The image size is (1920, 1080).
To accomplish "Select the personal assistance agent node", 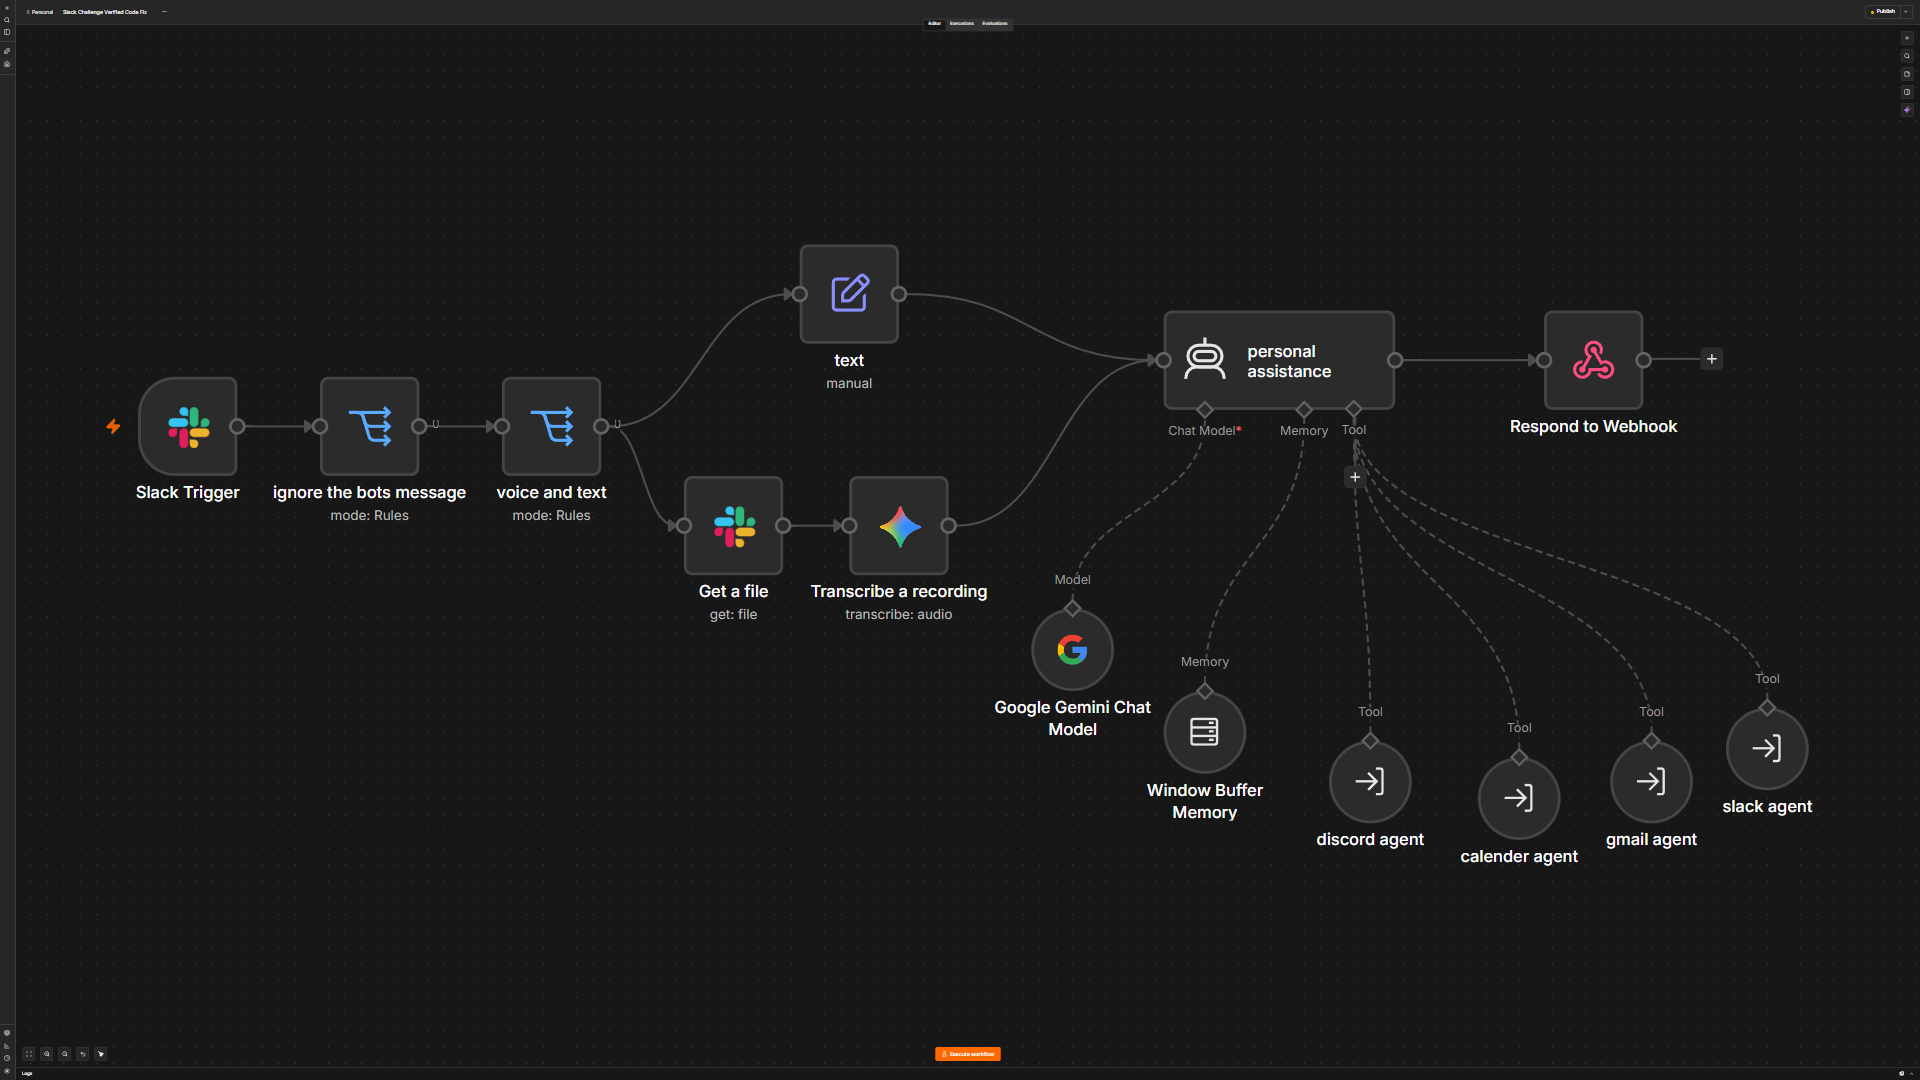I will click(x=1279, y=360).
